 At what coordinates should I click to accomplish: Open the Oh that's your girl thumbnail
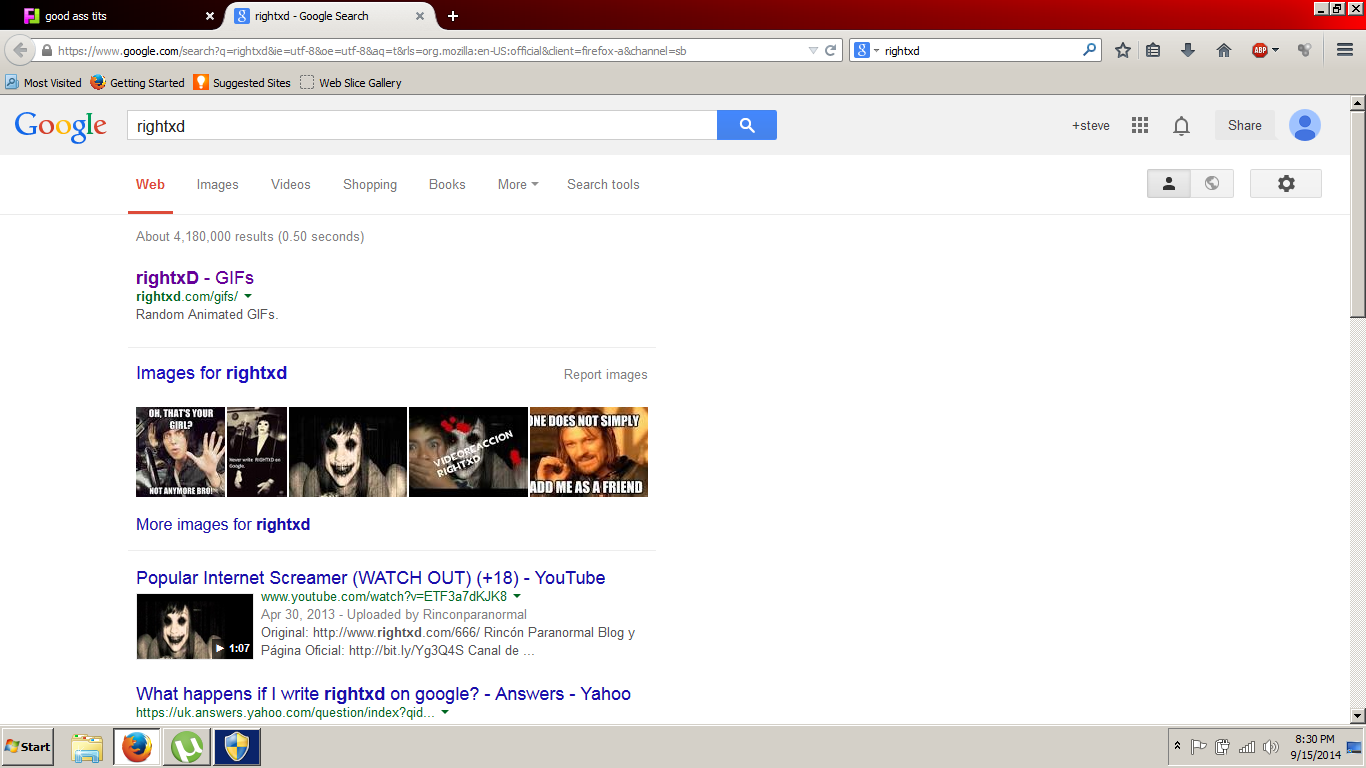pyautogui.click(x=181, y=452)
